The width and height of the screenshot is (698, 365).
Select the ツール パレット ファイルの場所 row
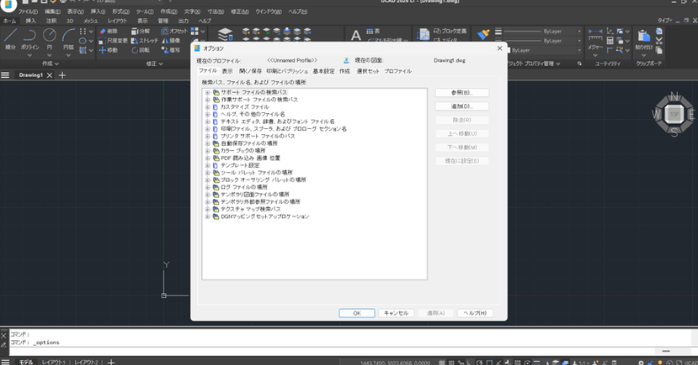coord(256,173)
